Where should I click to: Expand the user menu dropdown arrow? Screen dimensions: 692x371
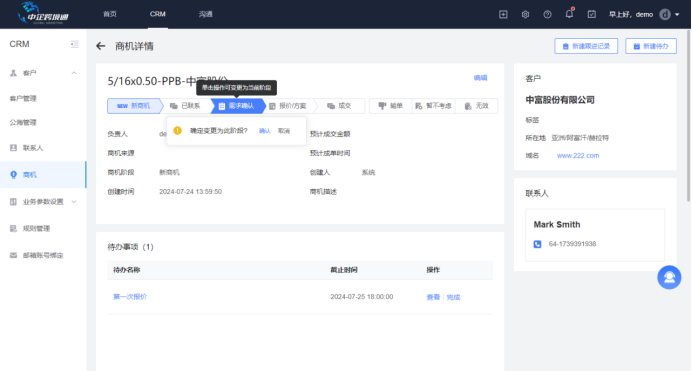(677, 15)
